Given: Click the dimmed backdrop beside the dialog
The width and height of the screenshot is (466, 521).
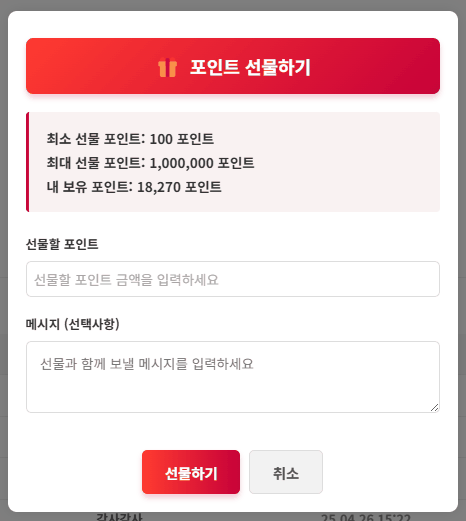Looking at the screenshot, I should pos(4,260).
